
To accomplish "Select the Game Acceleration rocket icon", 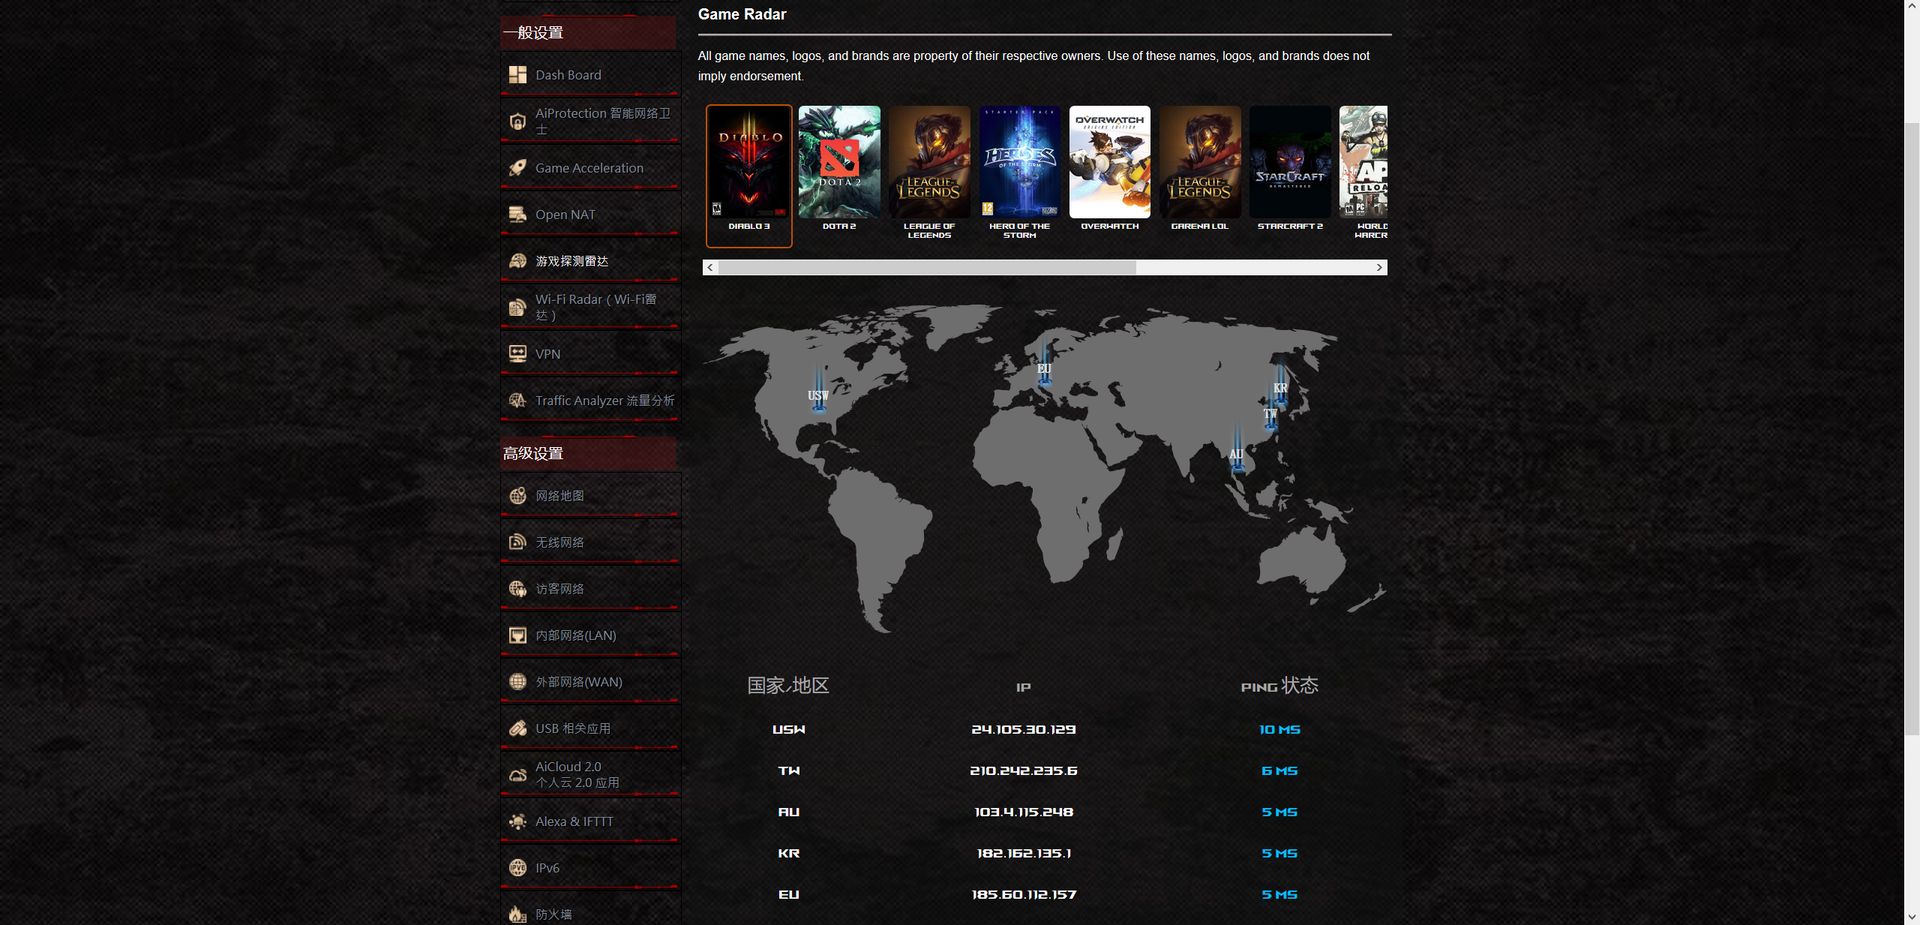I will [517, 168].
